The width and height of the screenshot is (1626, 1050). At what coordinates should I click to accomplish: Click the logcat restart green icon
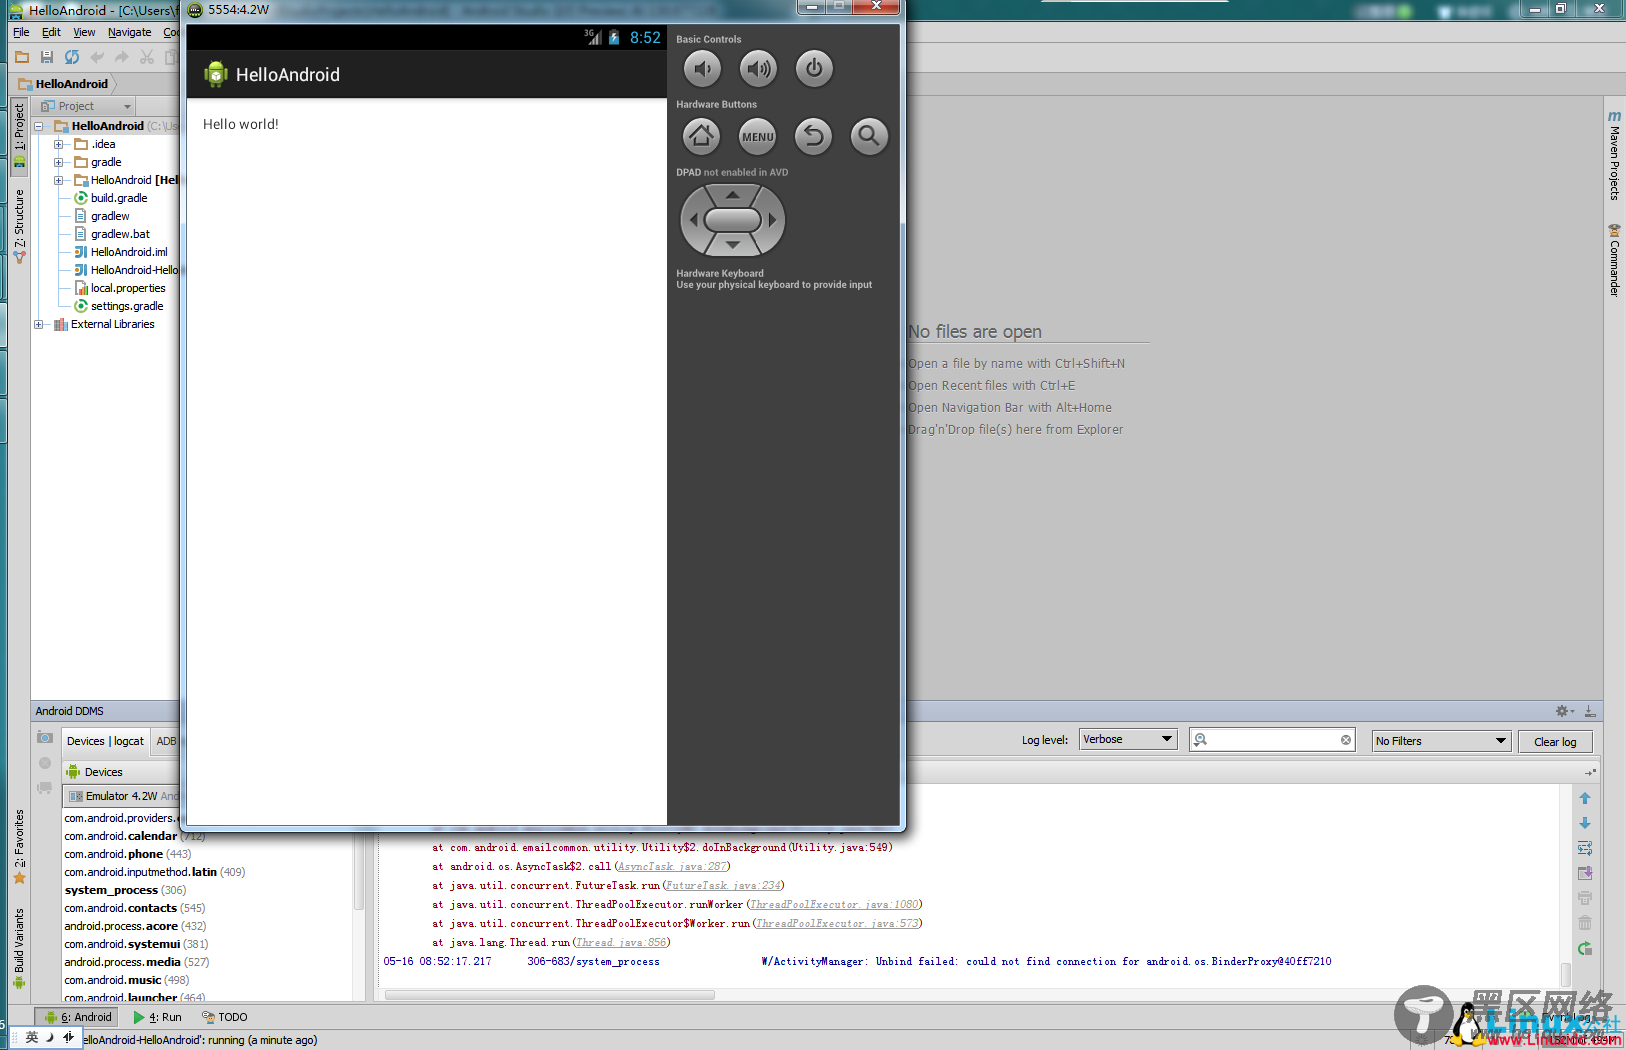click(1585, 948)
